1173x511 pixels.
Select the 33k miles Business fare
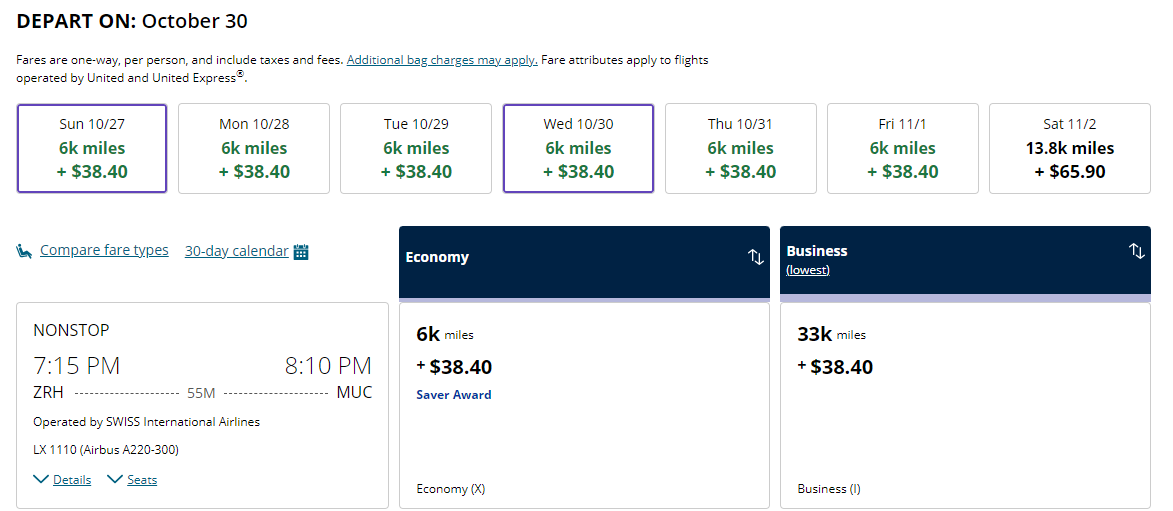point(965,405)
